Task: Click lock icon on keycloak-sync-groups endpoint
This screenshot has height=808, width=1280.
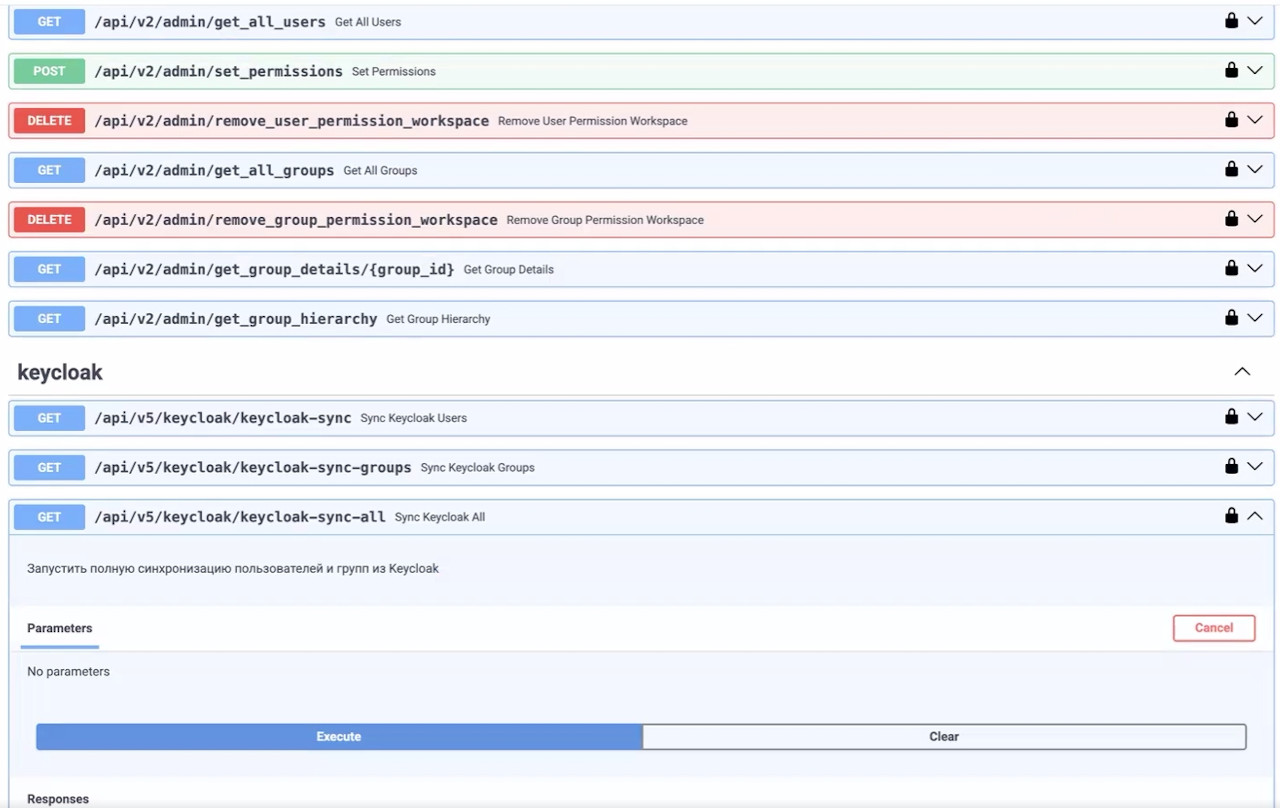Action: [1232, 466]
